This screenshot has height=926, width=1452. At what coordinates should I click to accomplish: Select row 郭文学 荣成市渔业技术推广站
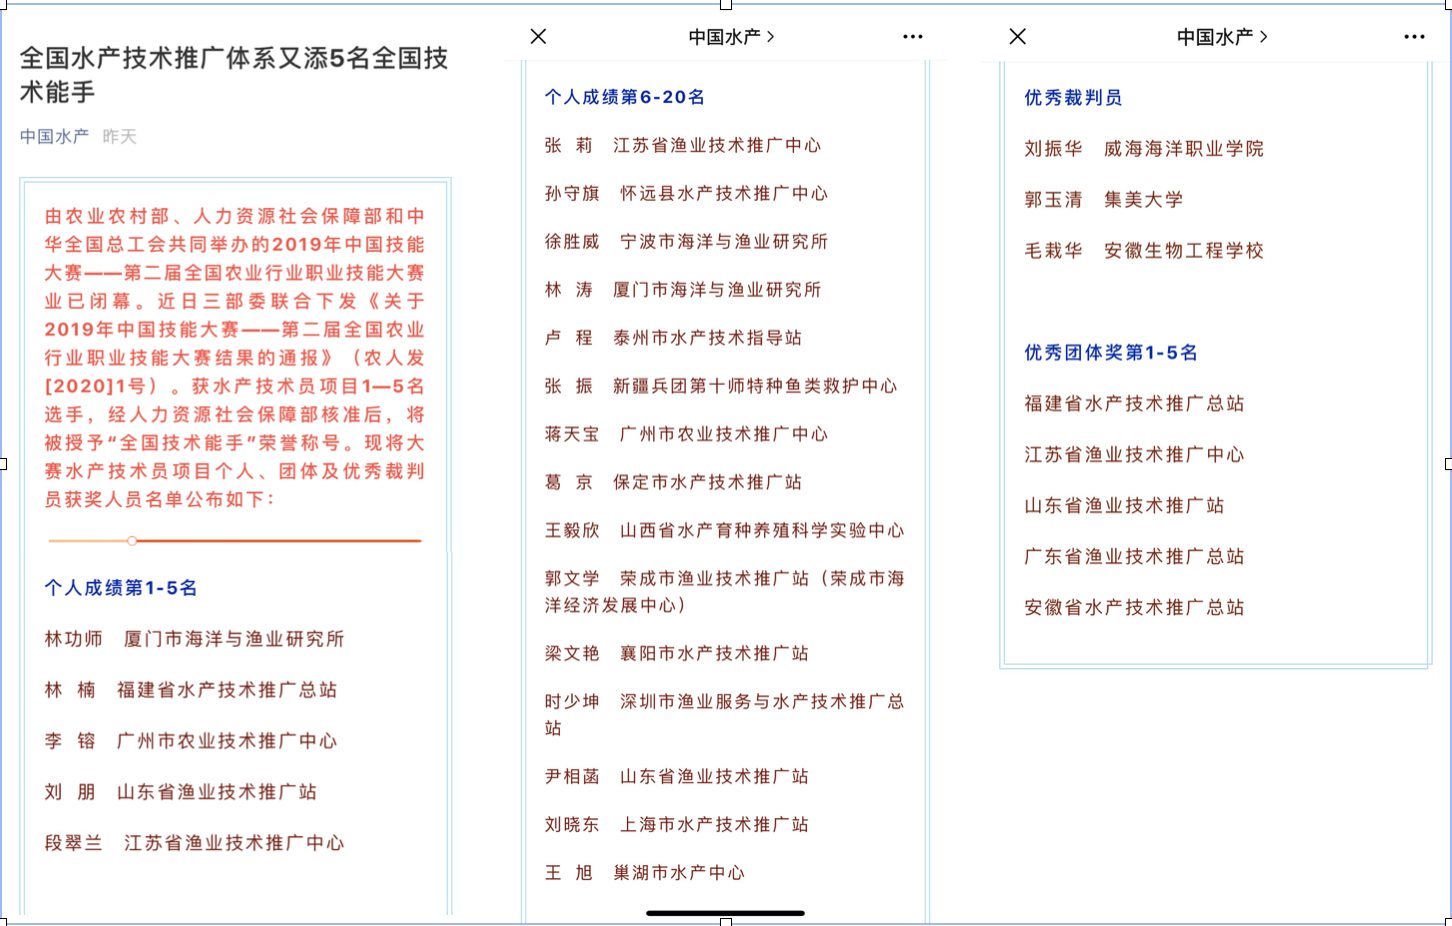tap(724, 592)
